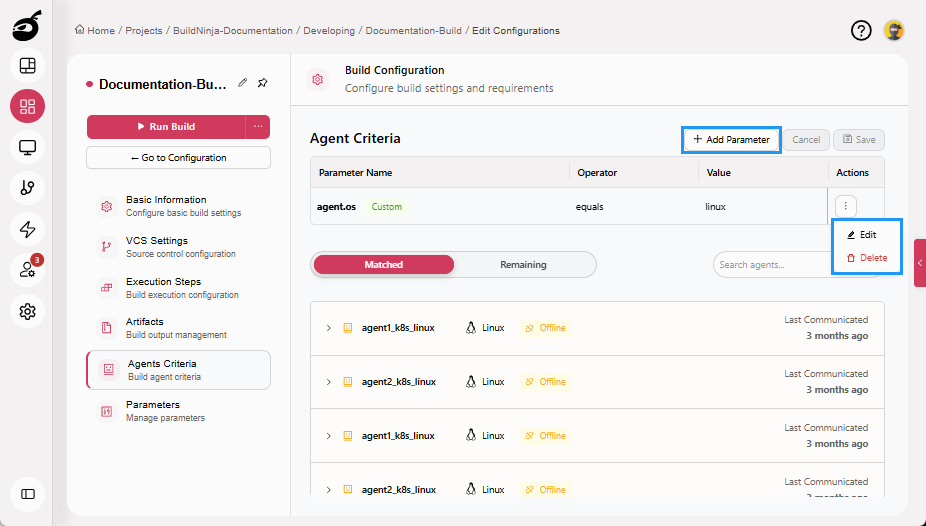Click the Cancel button
Viewport: 926px width, 526px height.
(x=806, y=140)
